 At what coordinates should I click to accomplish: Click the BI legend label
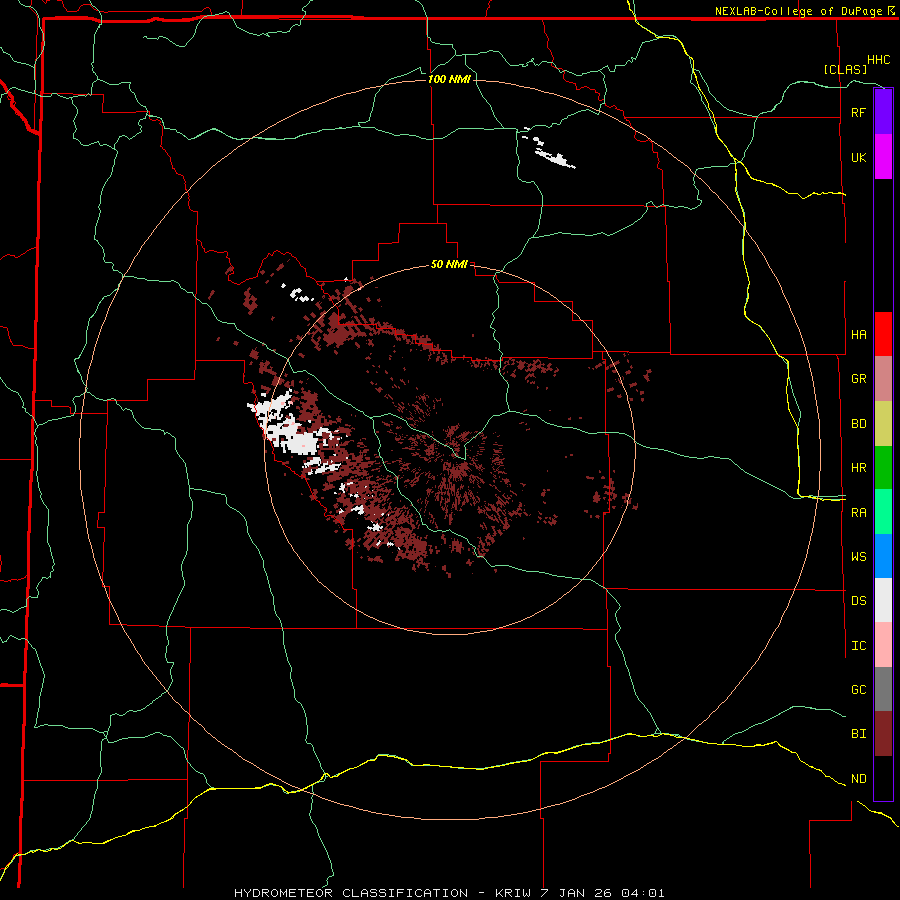[x=858, y=734]
